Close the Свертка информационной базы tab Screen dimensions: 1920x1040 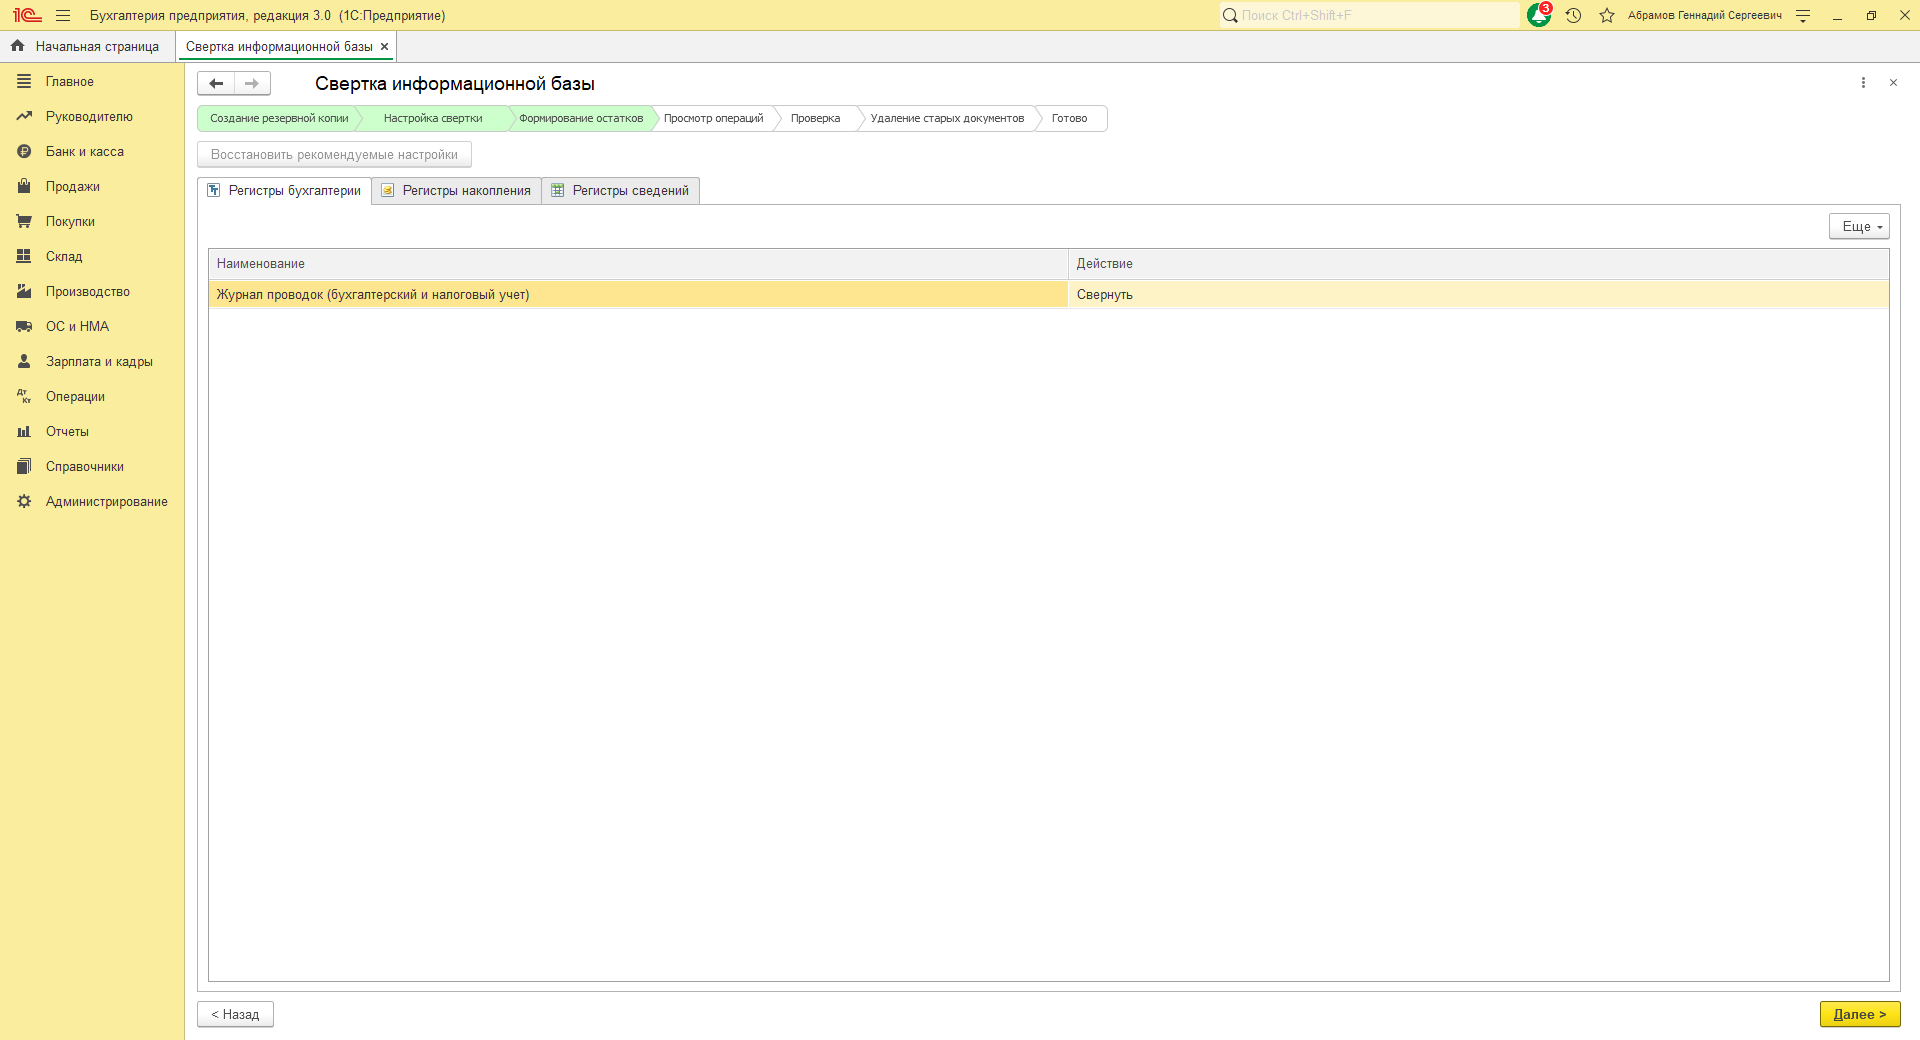(384, 46)
